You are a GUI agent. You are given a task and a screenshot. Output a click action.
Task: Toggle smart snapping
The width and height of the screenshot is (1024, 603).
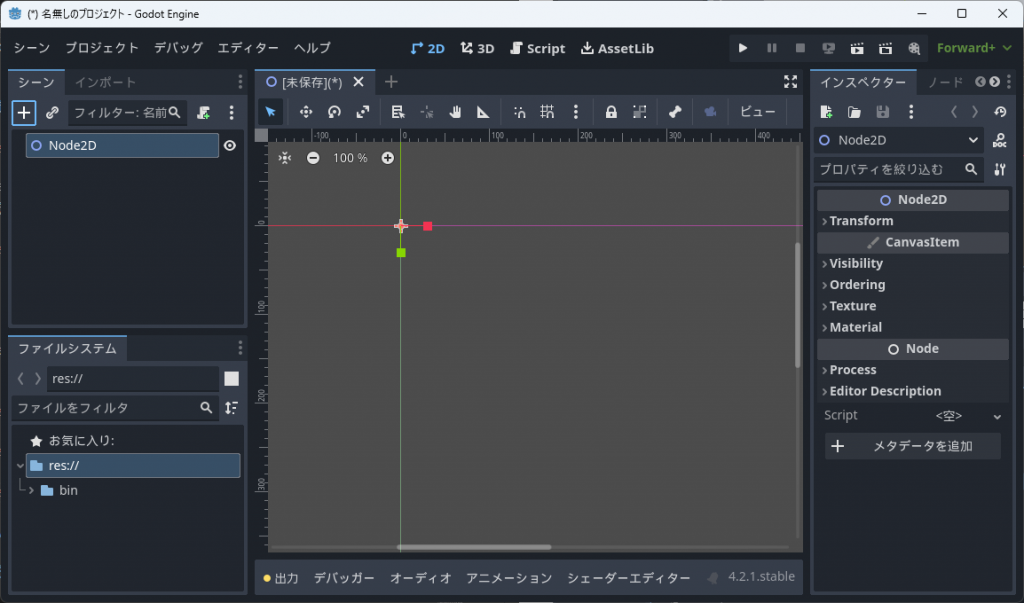519,112
